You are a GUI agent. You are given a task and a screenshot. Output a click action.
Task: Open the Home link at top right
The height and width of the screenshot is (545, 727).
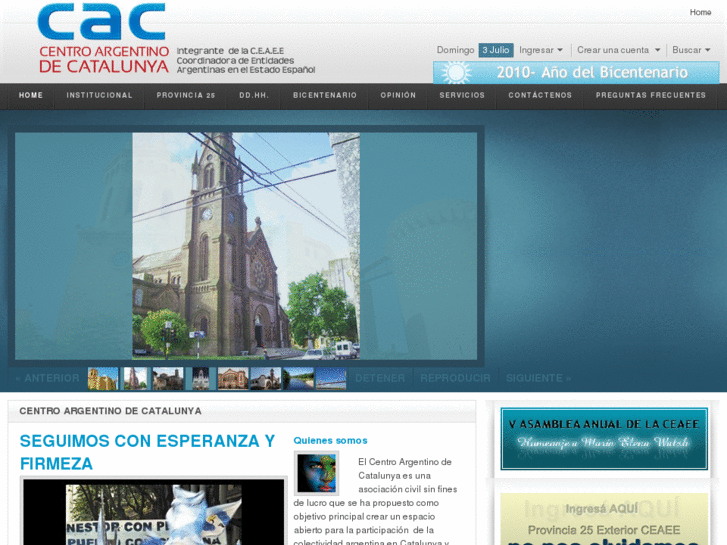(x=700, y=13)
